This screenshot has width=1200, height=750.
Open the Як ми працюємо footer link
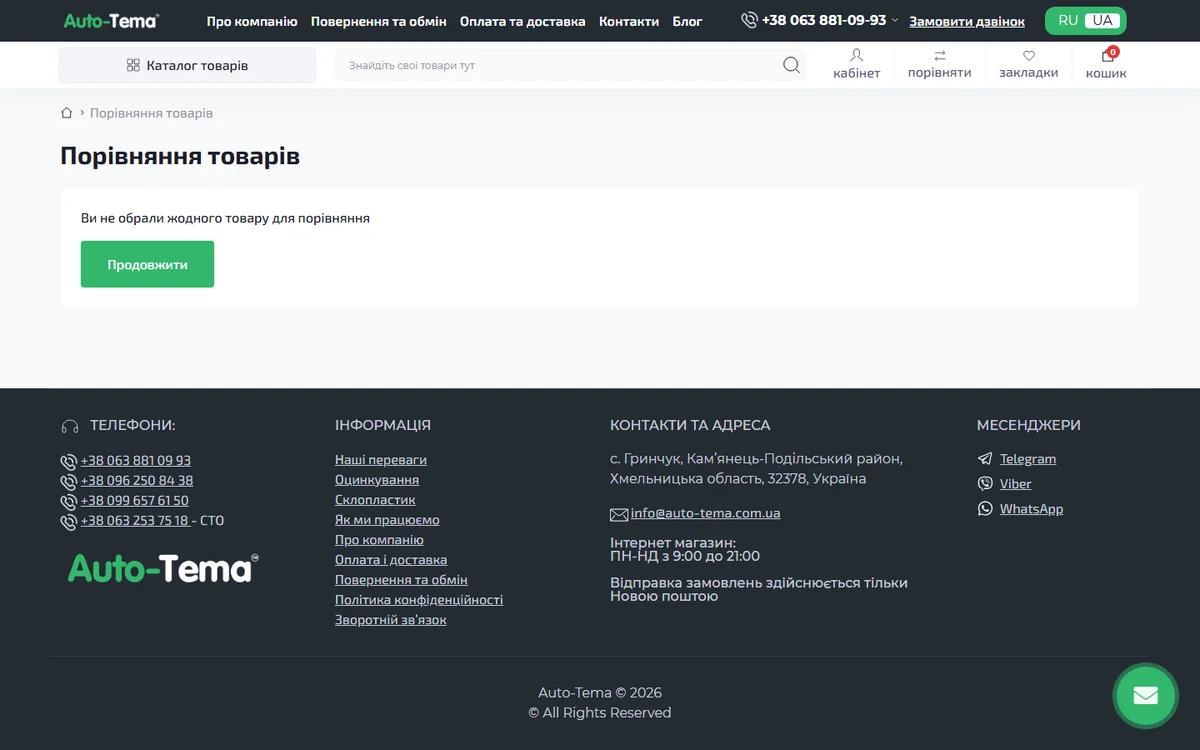coord(387,520)
